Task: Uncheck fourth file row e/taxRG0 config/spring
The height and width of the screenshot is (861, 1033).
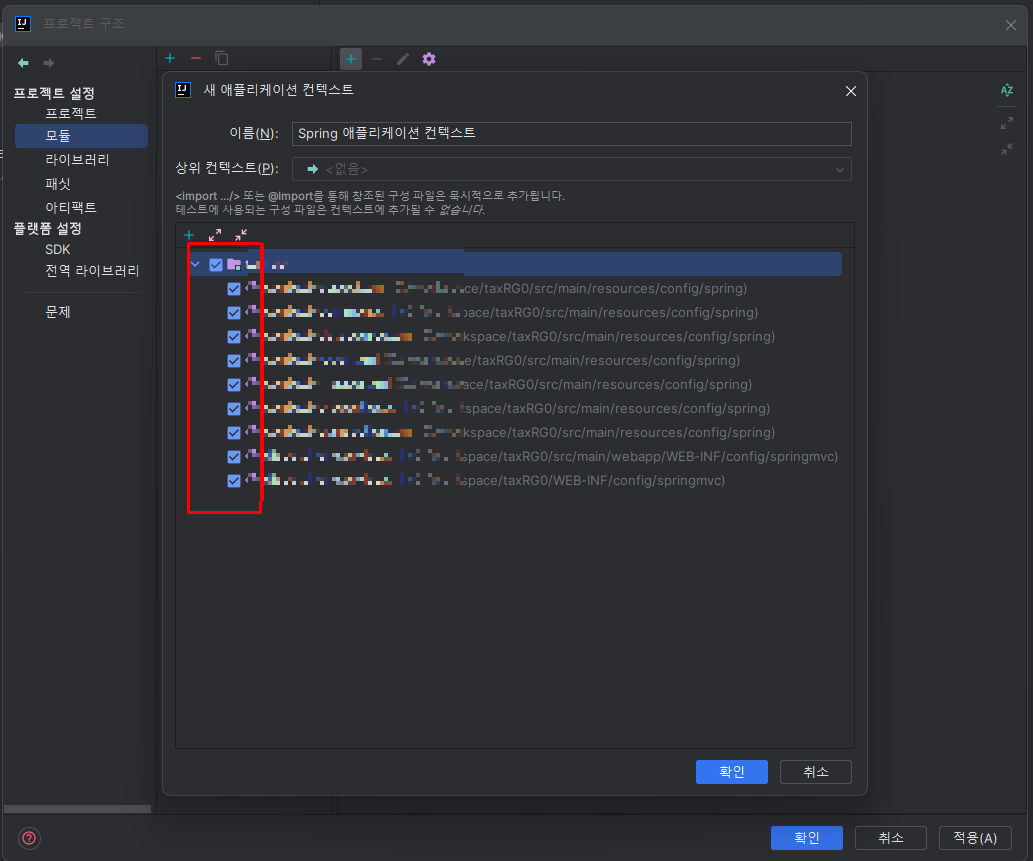Action: pos(234,361)
